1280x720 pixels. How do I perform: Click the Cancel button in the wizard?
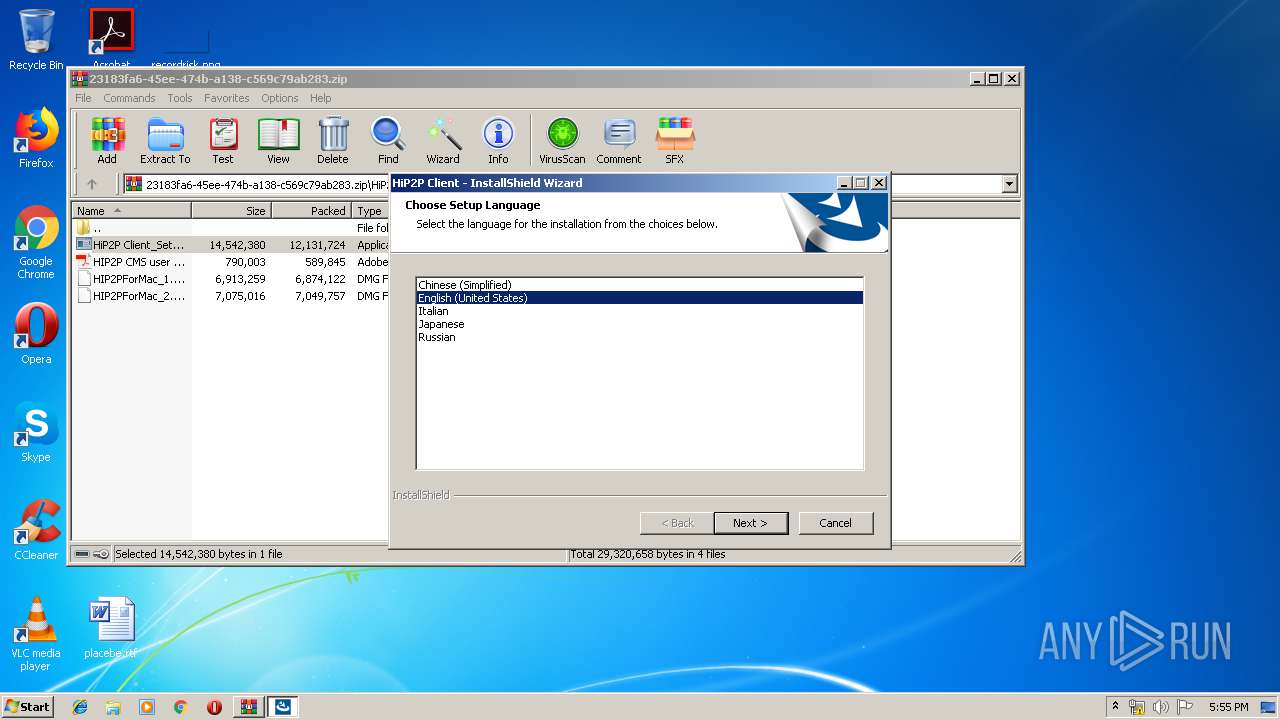point(836,523)
